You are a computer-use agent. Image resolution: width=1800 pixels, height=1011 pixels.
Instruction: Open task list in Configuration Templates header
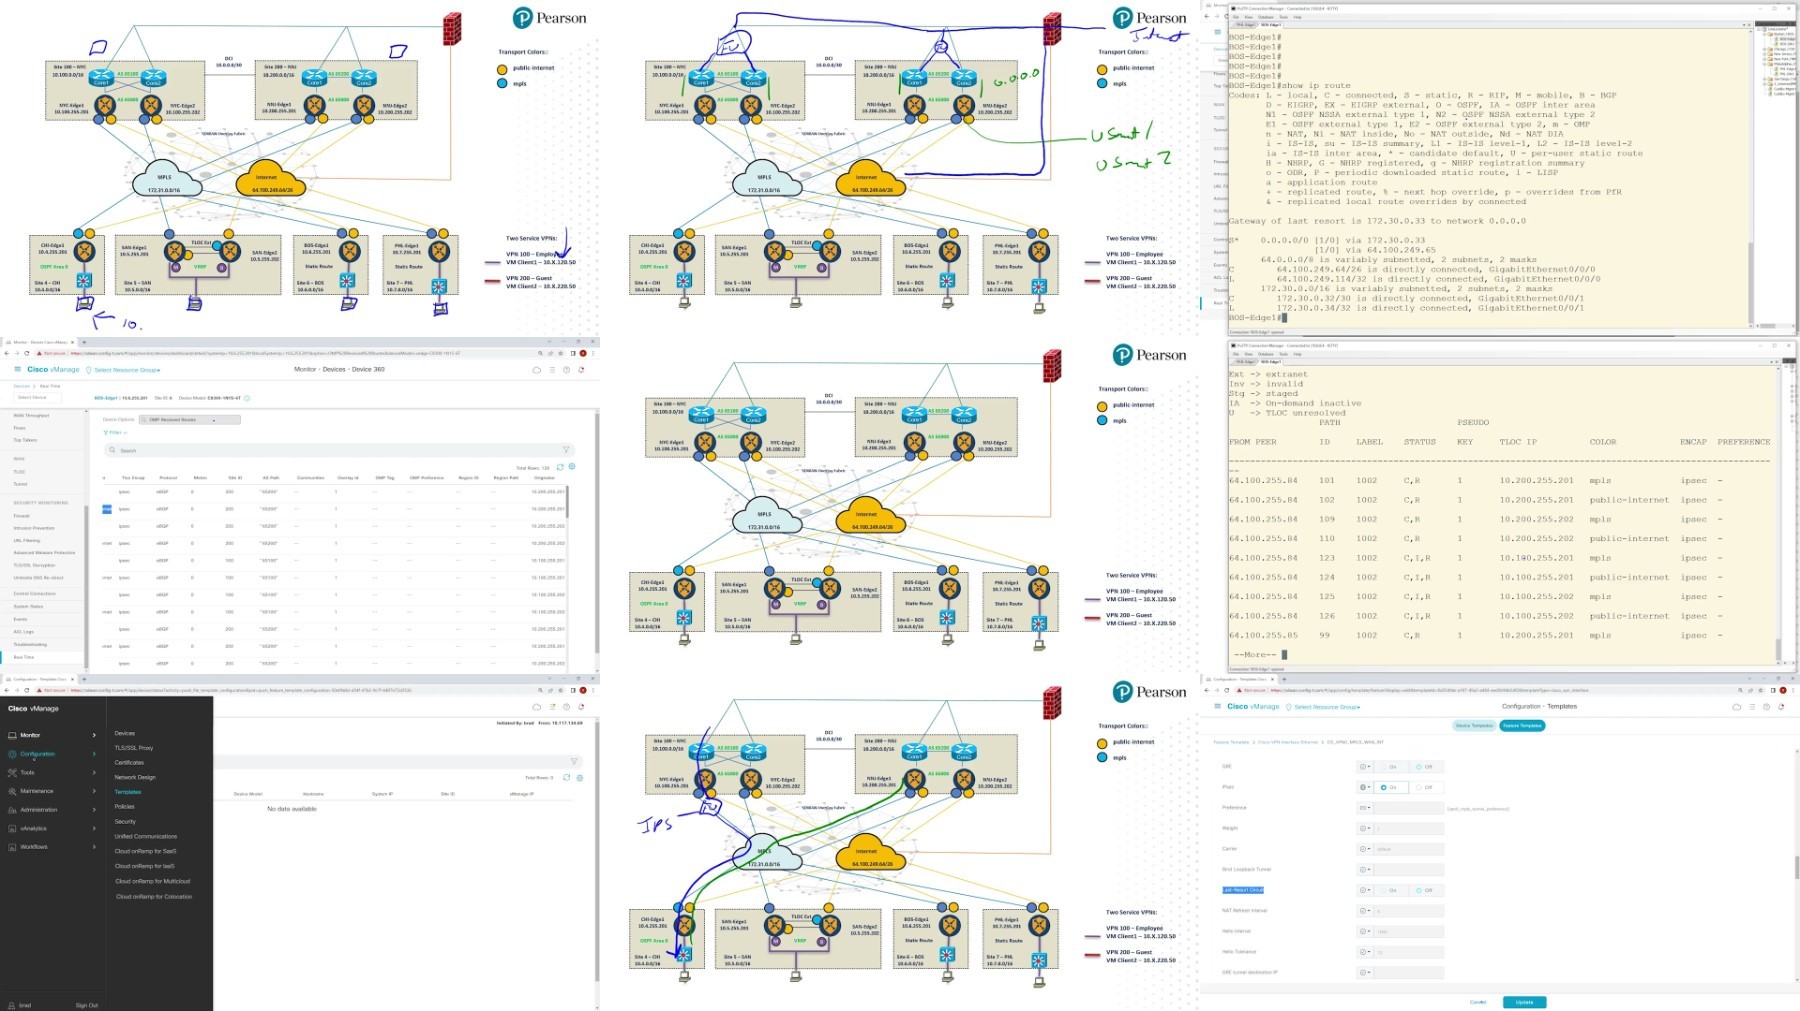[1752, 707]
